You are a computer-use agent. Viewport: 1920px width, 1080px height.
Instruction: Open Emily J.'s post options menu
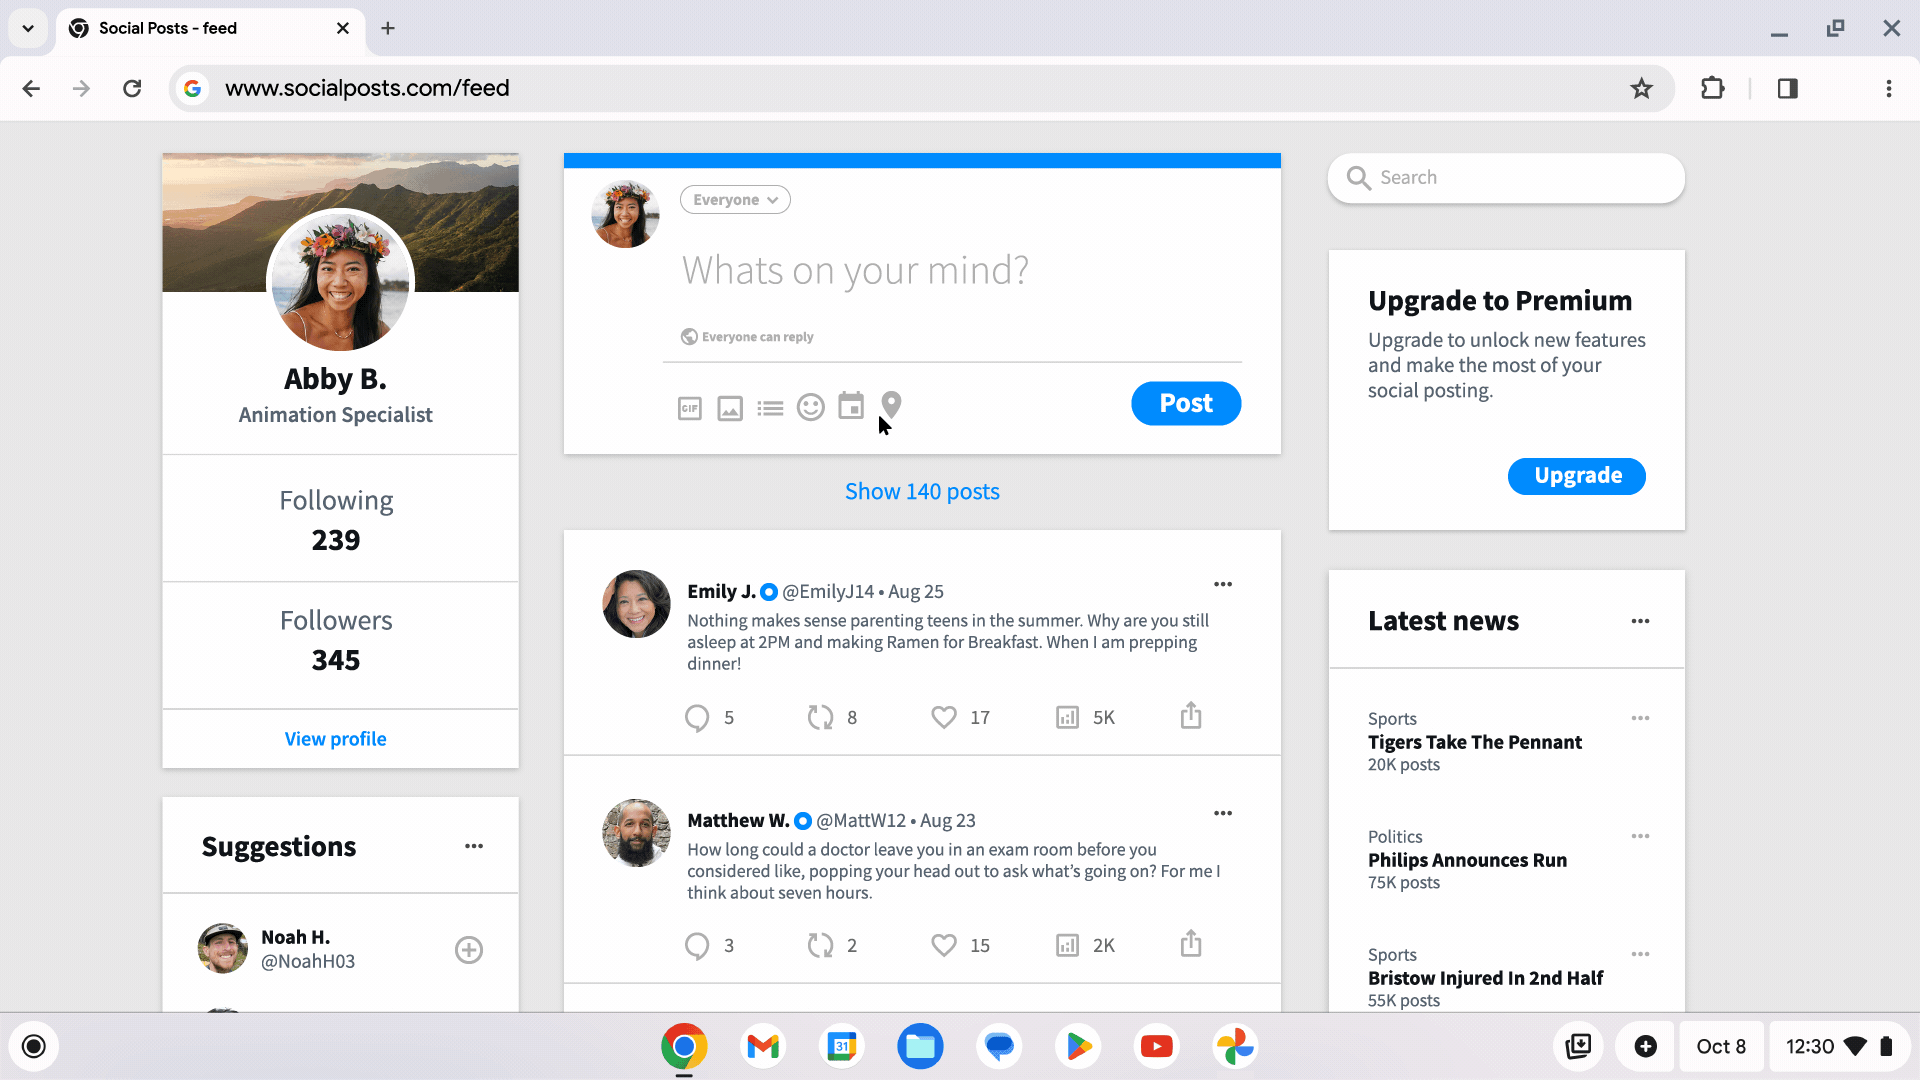point(1222,584)
